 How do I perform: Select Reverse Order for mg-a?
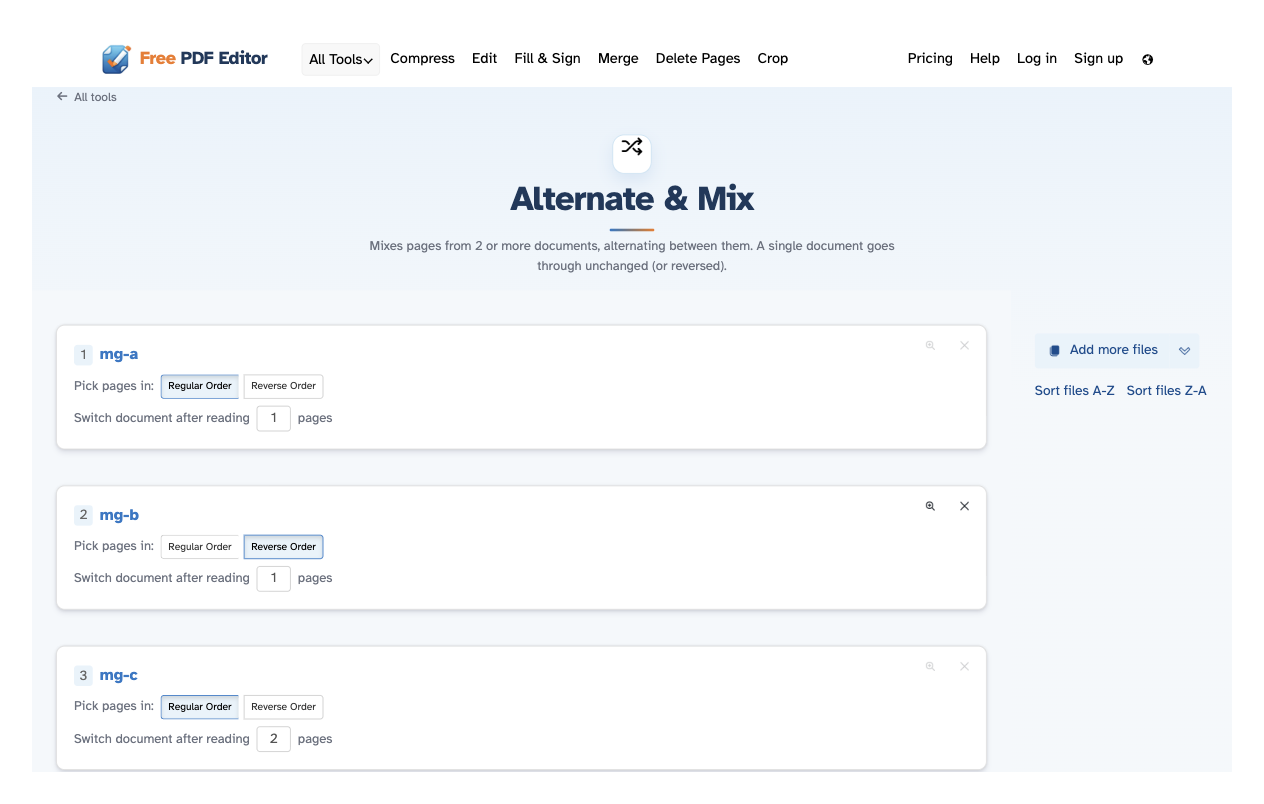click(x=283, y=386)
